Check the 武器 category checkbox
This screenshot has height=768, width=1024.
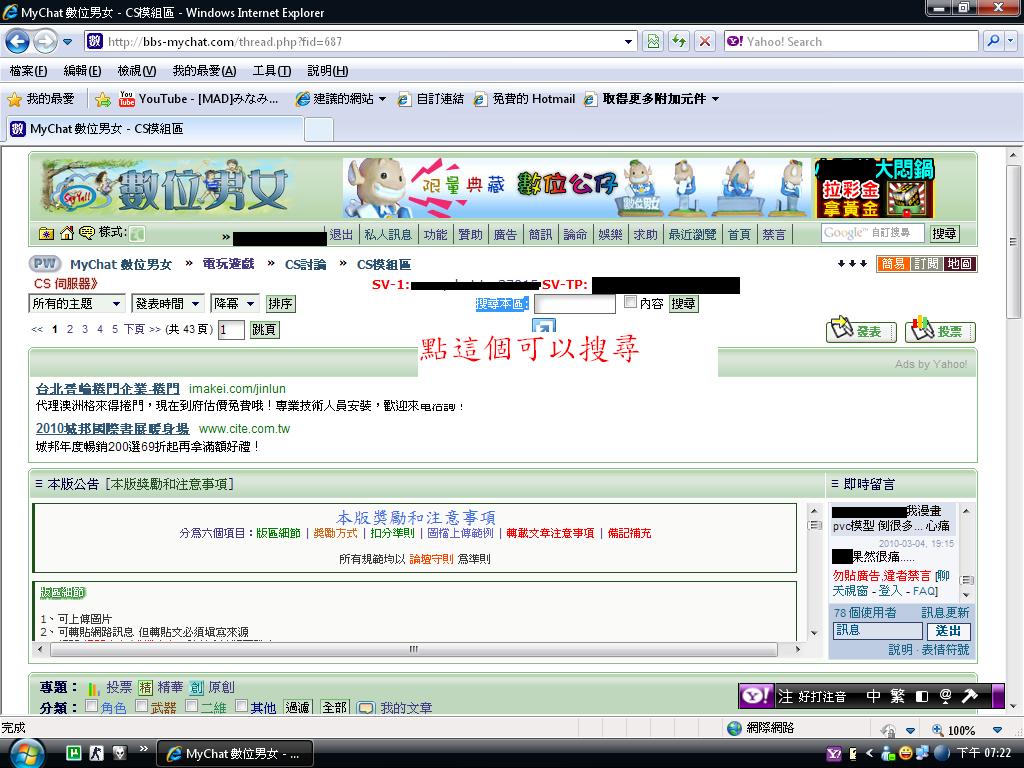tap(141, 706)
